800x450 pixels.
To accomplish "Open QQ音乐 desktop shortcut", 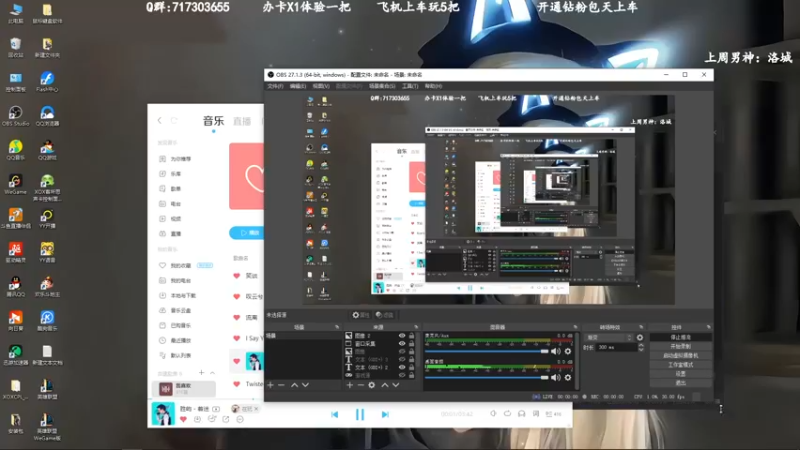I will point(15,150).
